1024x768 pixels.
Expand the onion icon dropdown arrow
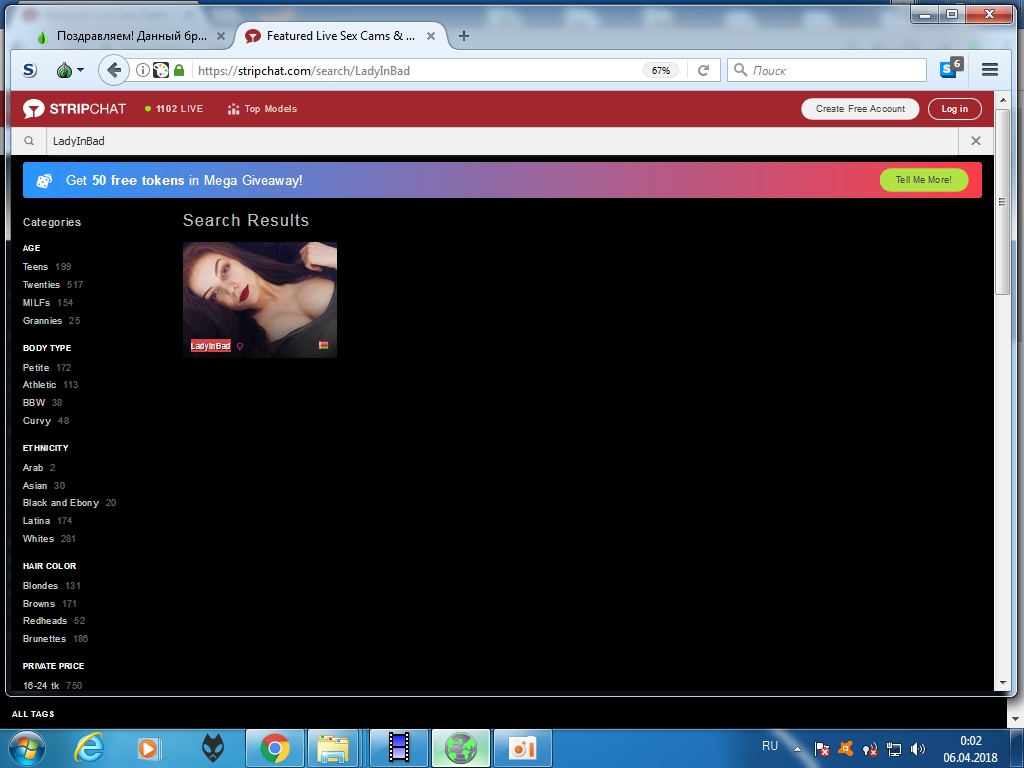coord(80,70)
